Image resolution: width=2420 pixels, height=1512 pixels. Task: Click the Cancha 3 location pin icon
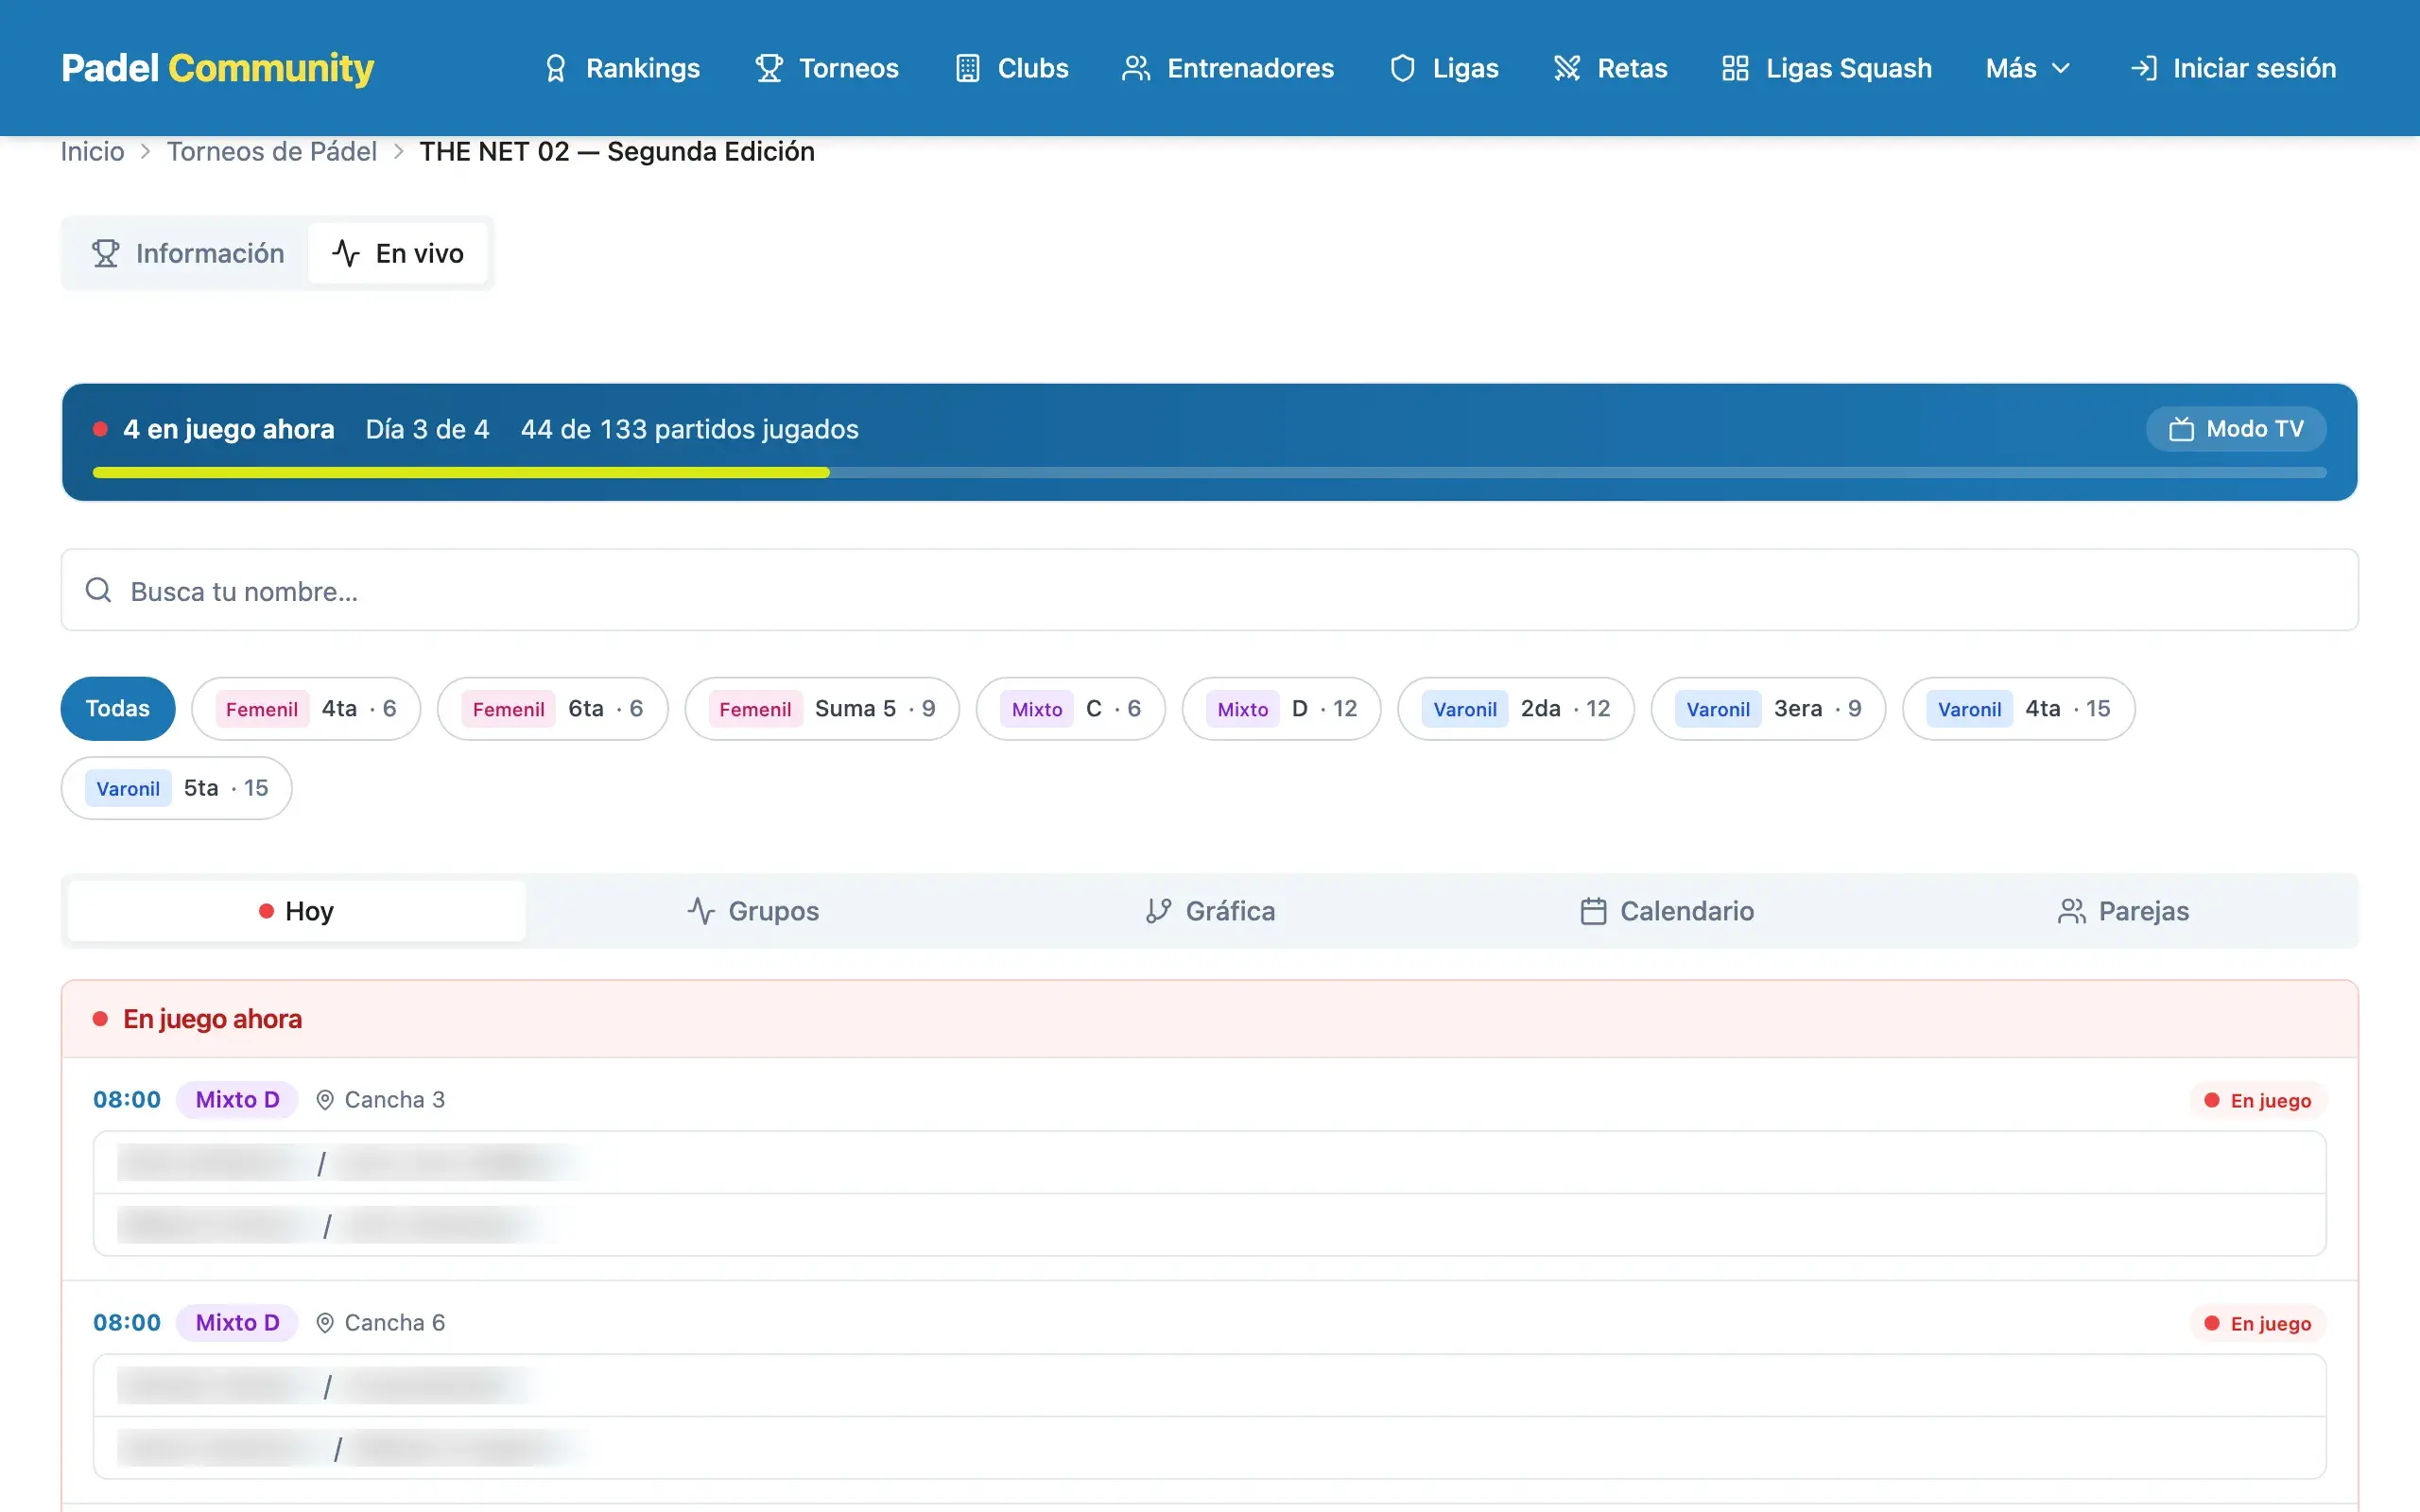325,1100
